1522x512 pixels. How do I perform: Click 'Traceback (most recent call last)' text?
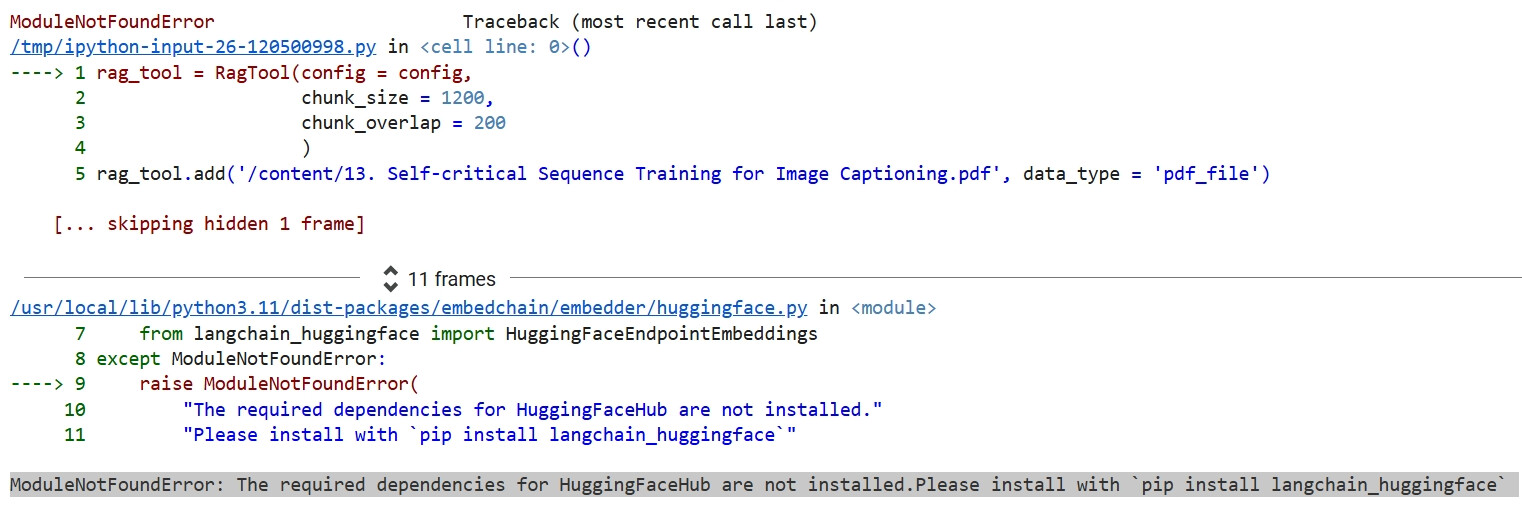pyautogui.click(x=640, y=22)
